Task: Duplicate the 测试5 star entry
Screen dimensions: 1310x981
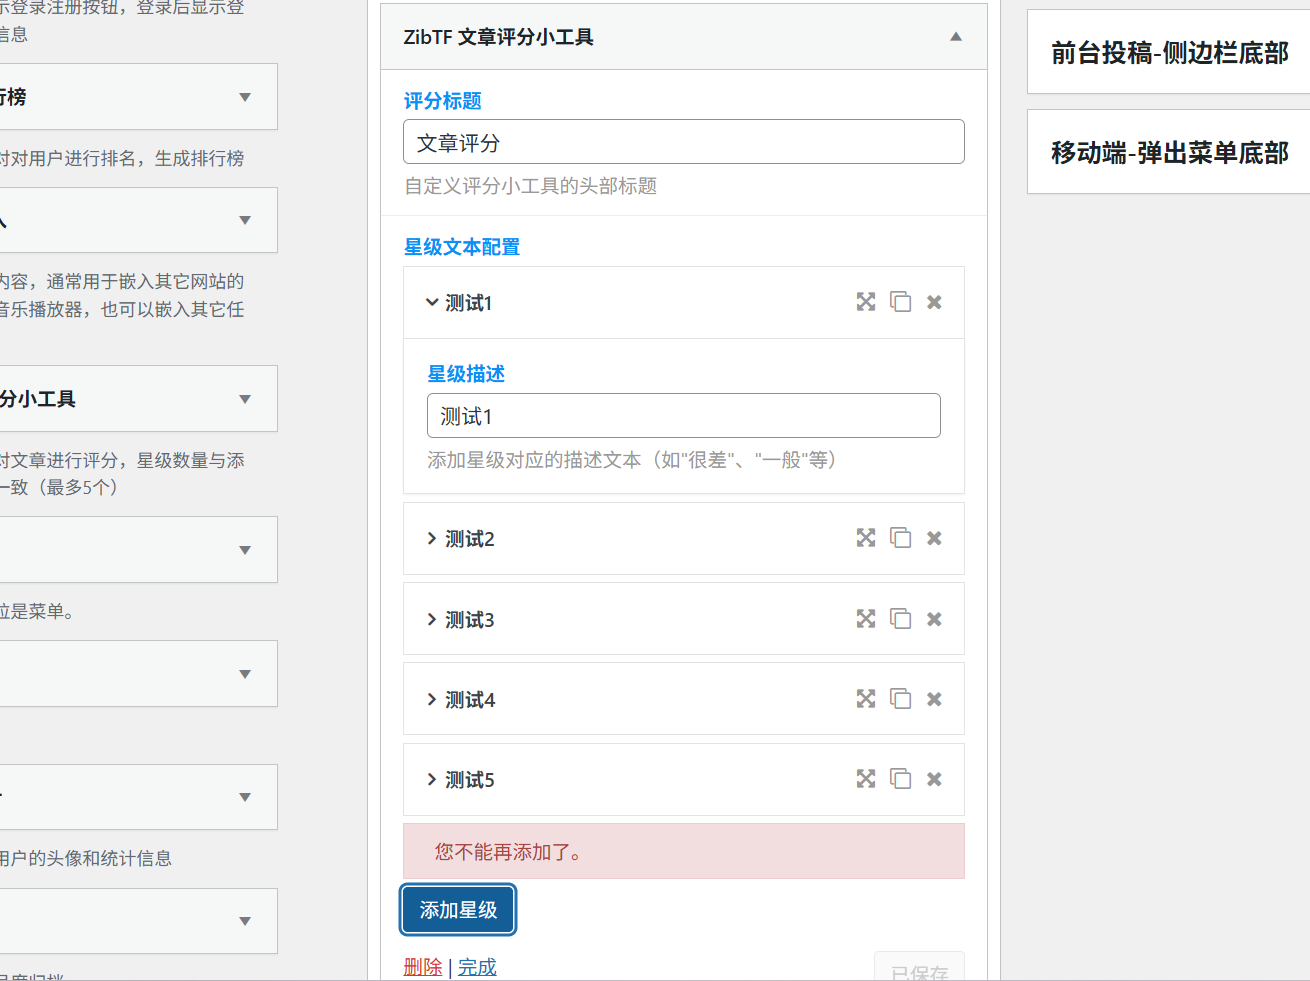Action: (900, 778)
